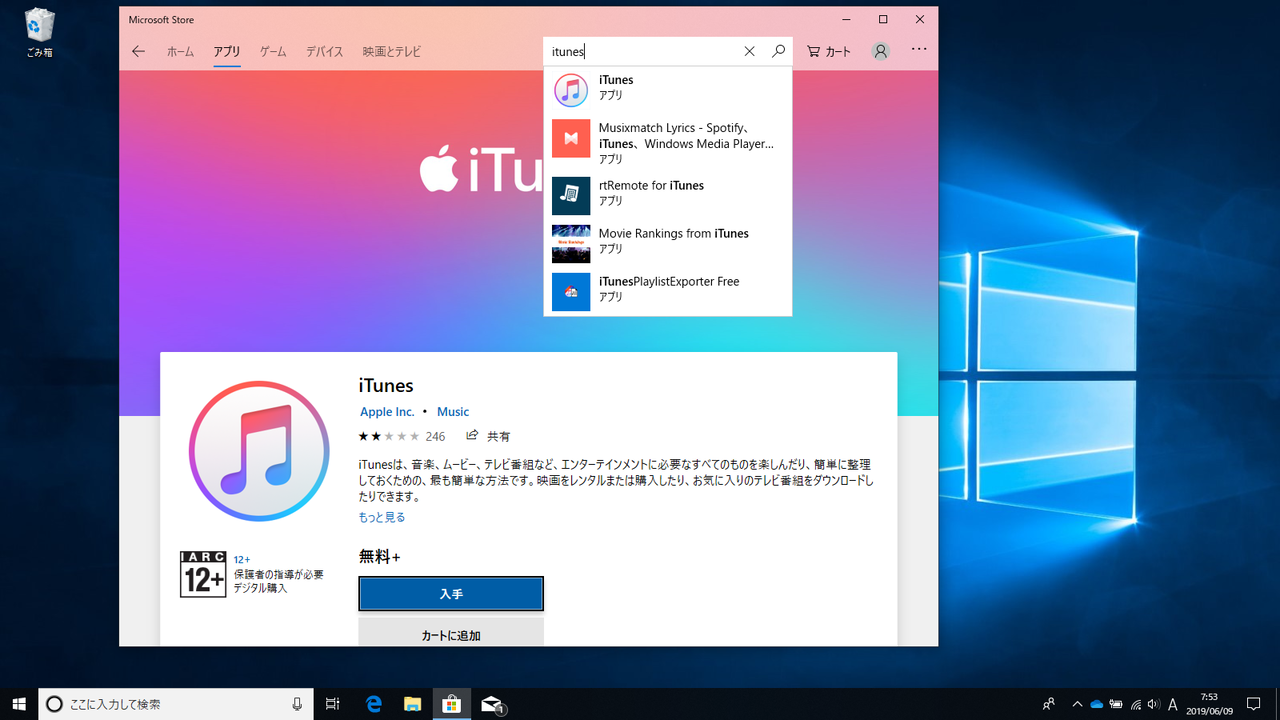Select iTunesPlaylistExporter Free icon

(571, 292)
